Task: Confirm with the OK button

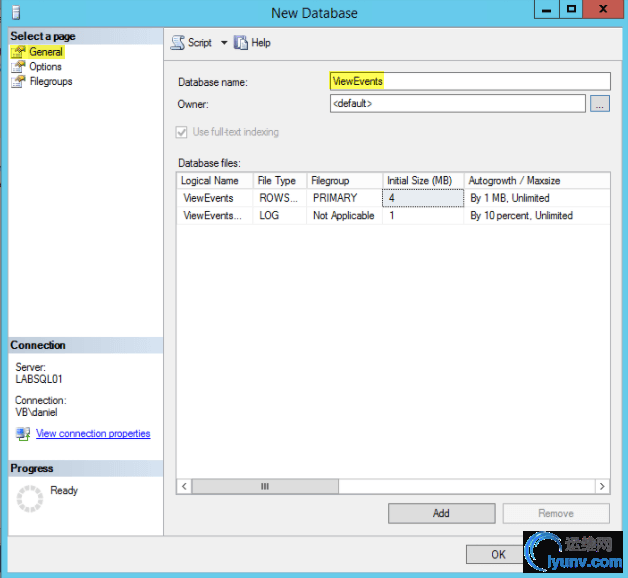Action: click(x=498, y=554)
